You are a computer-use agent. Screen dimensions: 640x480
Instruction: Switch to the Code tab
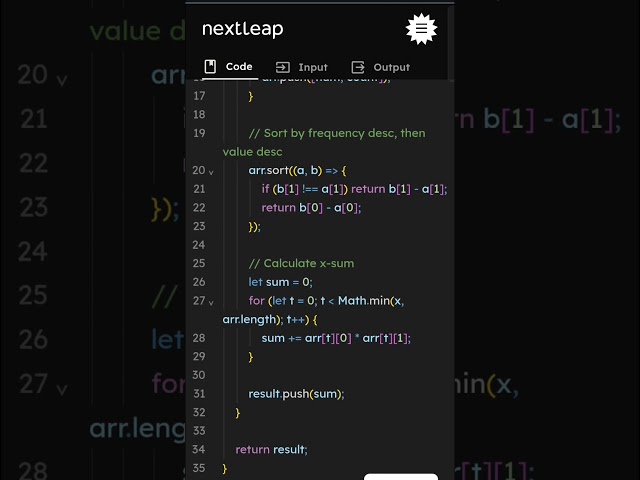[229, 67]
